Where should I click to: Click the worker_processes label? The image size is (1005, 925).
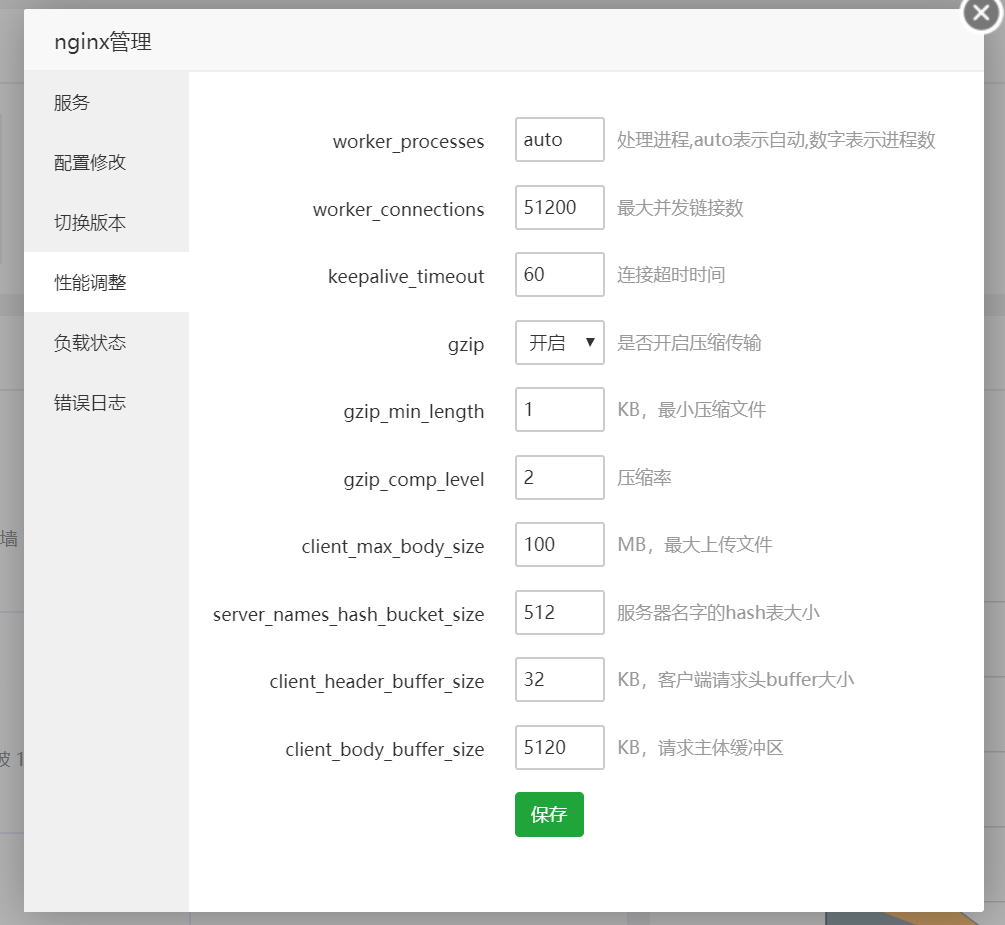tap(408, 142)
